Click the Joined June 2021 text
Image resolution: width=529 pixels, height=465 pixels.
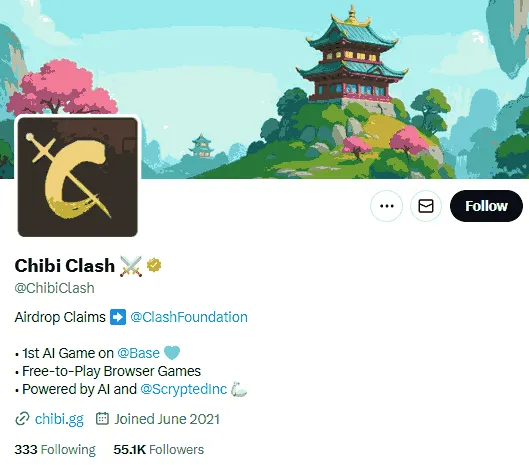(x=167, y=419)
